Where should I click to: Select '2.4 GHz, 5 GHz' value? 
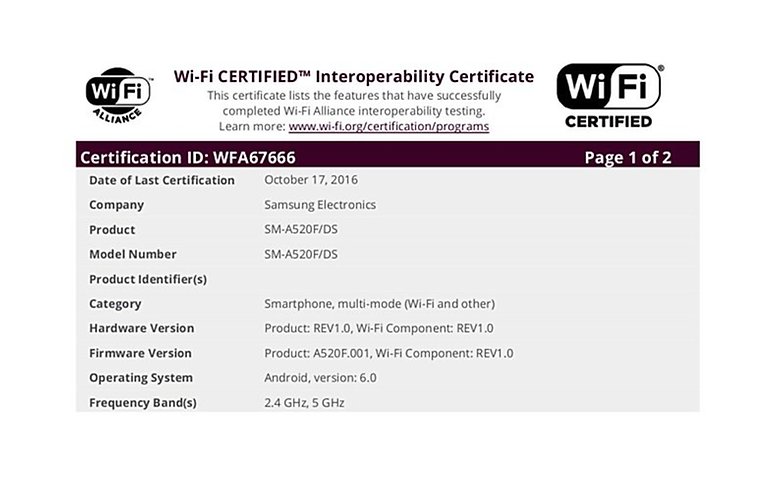(x=304, y=403)
